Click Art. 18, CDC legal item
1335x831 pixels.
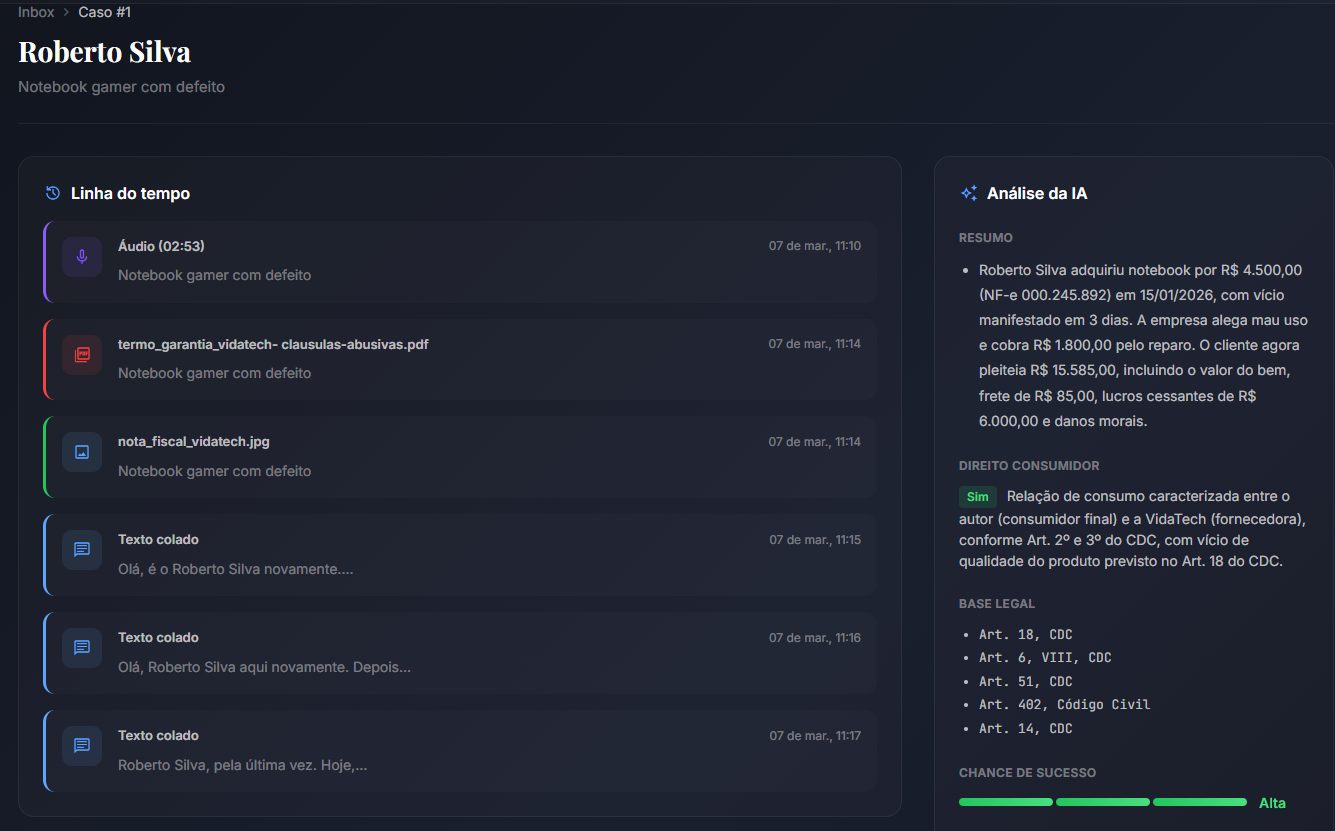[1026, 635]
